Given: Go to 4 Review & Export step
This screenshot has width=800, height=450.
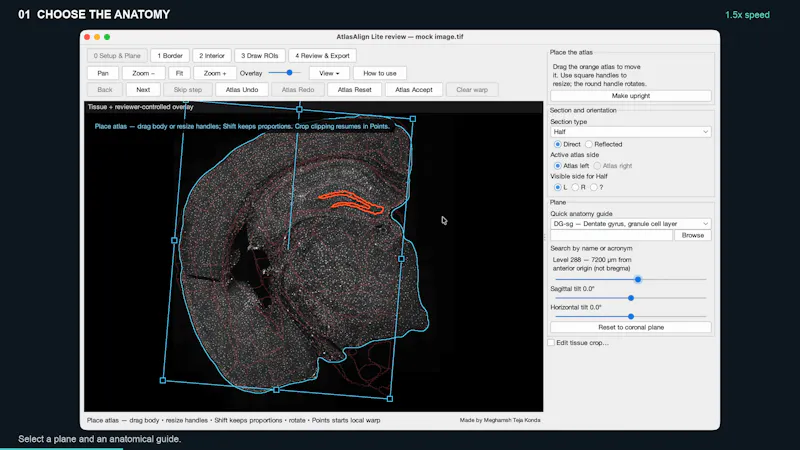Looking at the screenshot, I should point(322,56).
